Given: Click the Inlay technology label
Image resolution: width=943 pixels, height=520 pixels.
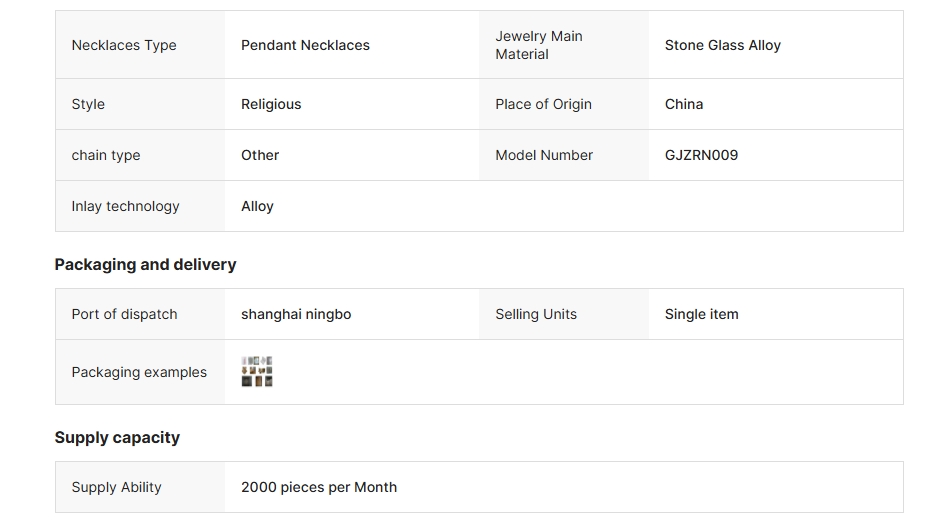Looking at the screenshot, I should [x=125, y=206].
